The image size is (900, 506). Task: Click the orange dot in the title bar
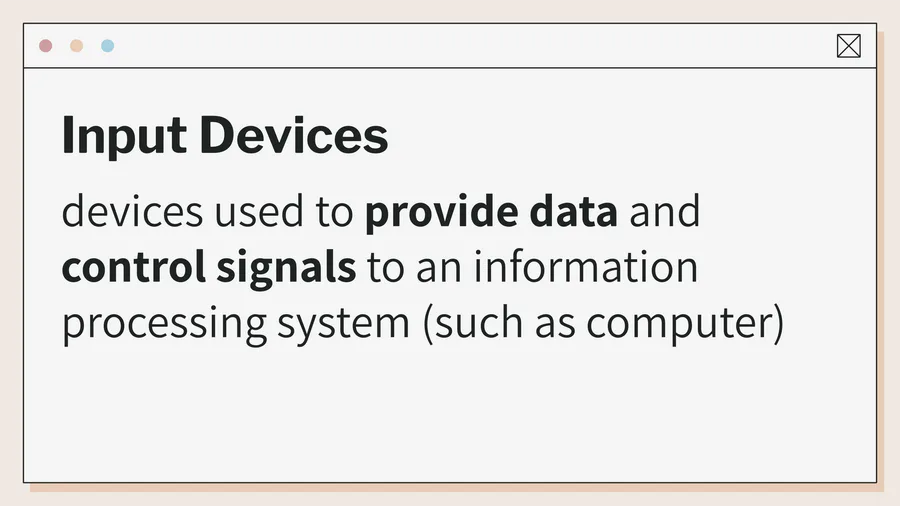76,46
